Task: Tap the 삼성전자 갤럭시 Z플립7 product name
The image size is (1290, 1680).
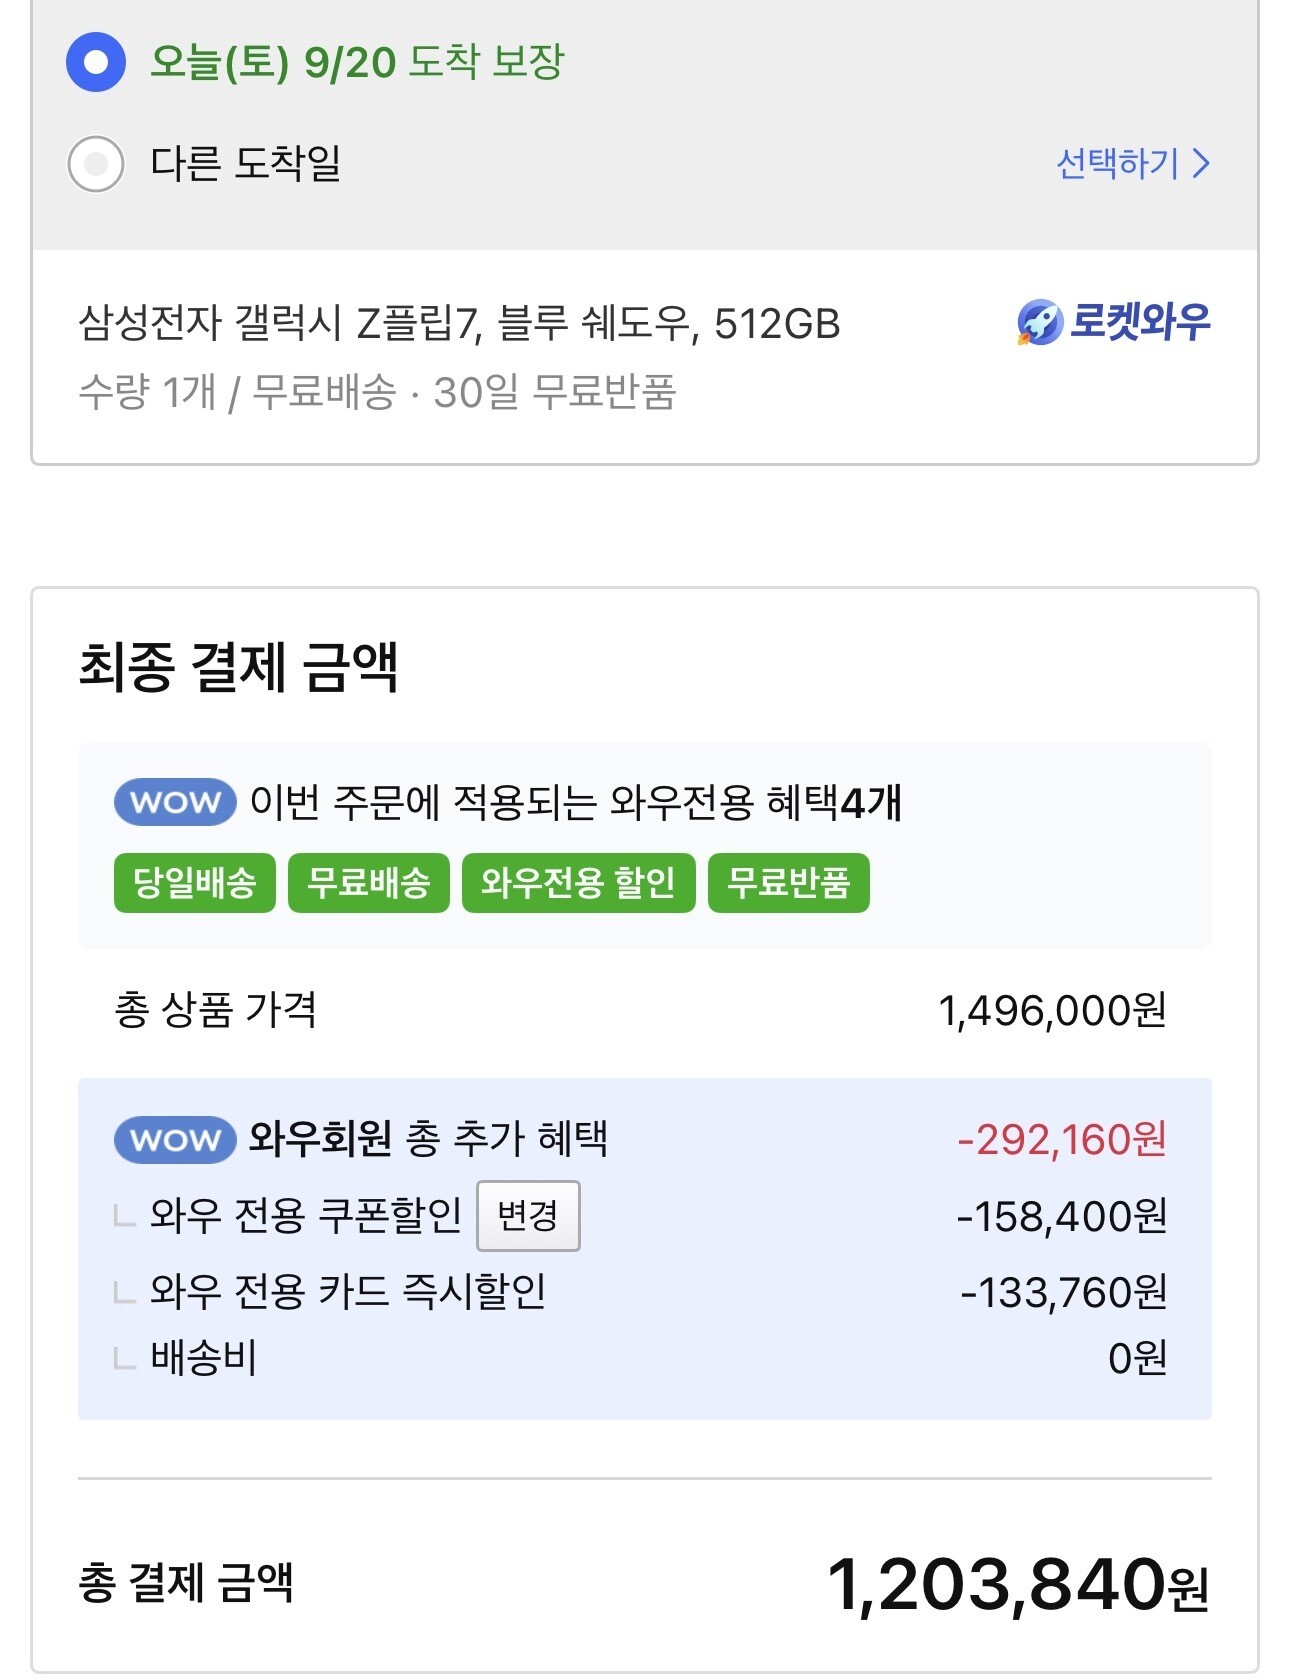Action: click(459, 324)
